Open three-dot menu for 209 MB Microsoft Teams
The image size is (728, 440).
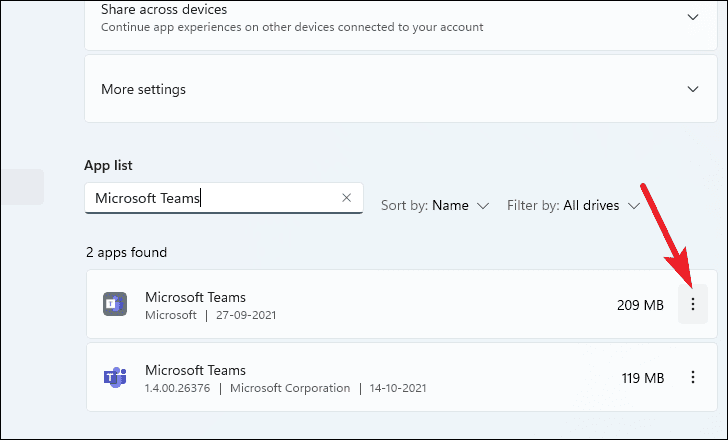click(x=693, y=304)
